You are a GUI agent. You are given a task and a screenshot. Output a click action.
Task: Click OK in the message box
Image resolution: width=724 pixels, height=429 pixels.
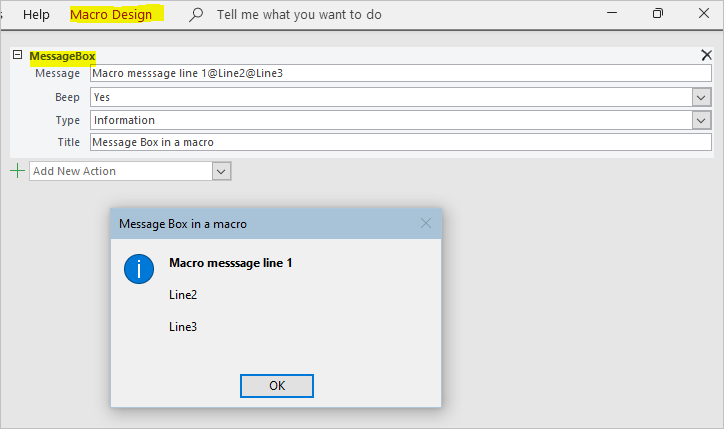point(277,386)
